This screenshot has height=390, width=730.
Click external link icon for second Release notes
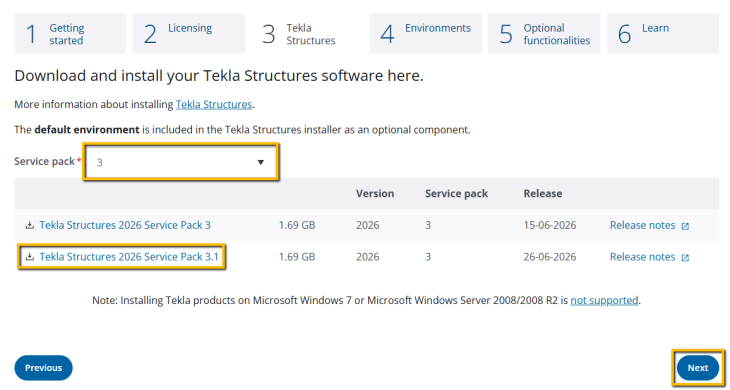click(x=685, y=257)
